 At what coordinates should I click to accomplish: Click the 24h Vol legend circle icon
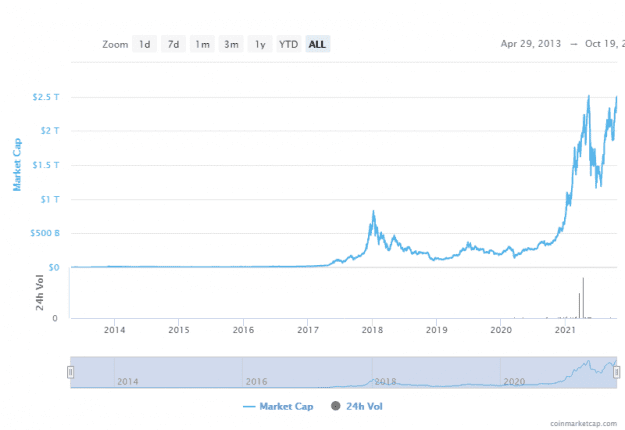click(x=336, y=406)
